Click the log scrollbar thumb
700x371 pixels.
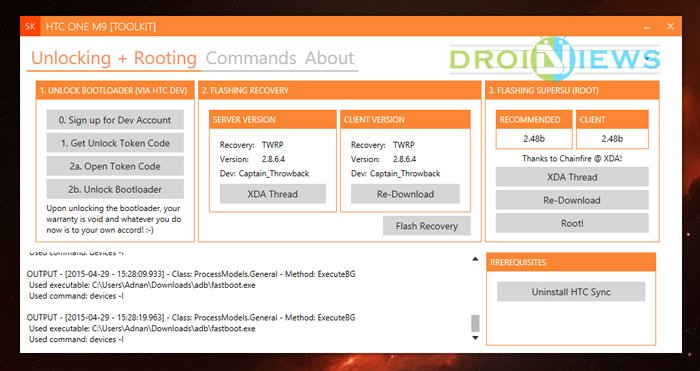475,324
